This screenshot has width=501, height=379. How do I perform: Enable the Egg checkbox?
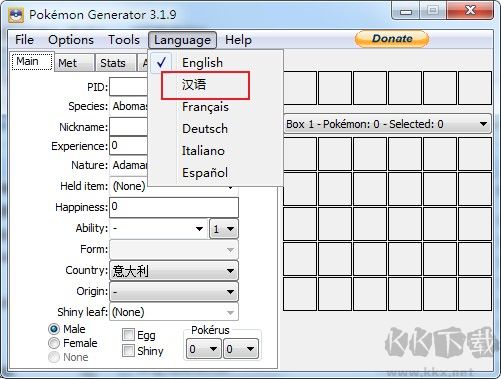point(128,335)
